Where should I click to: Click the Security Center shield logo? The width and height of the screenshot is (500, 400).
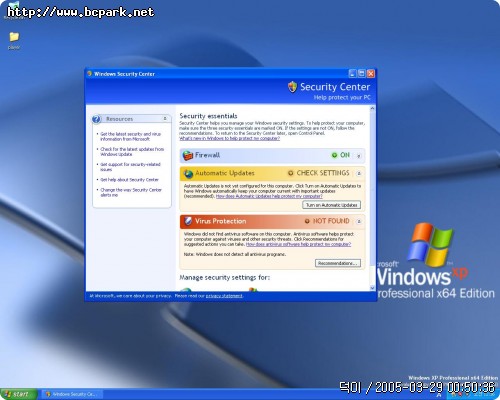[x=292, y=87]
